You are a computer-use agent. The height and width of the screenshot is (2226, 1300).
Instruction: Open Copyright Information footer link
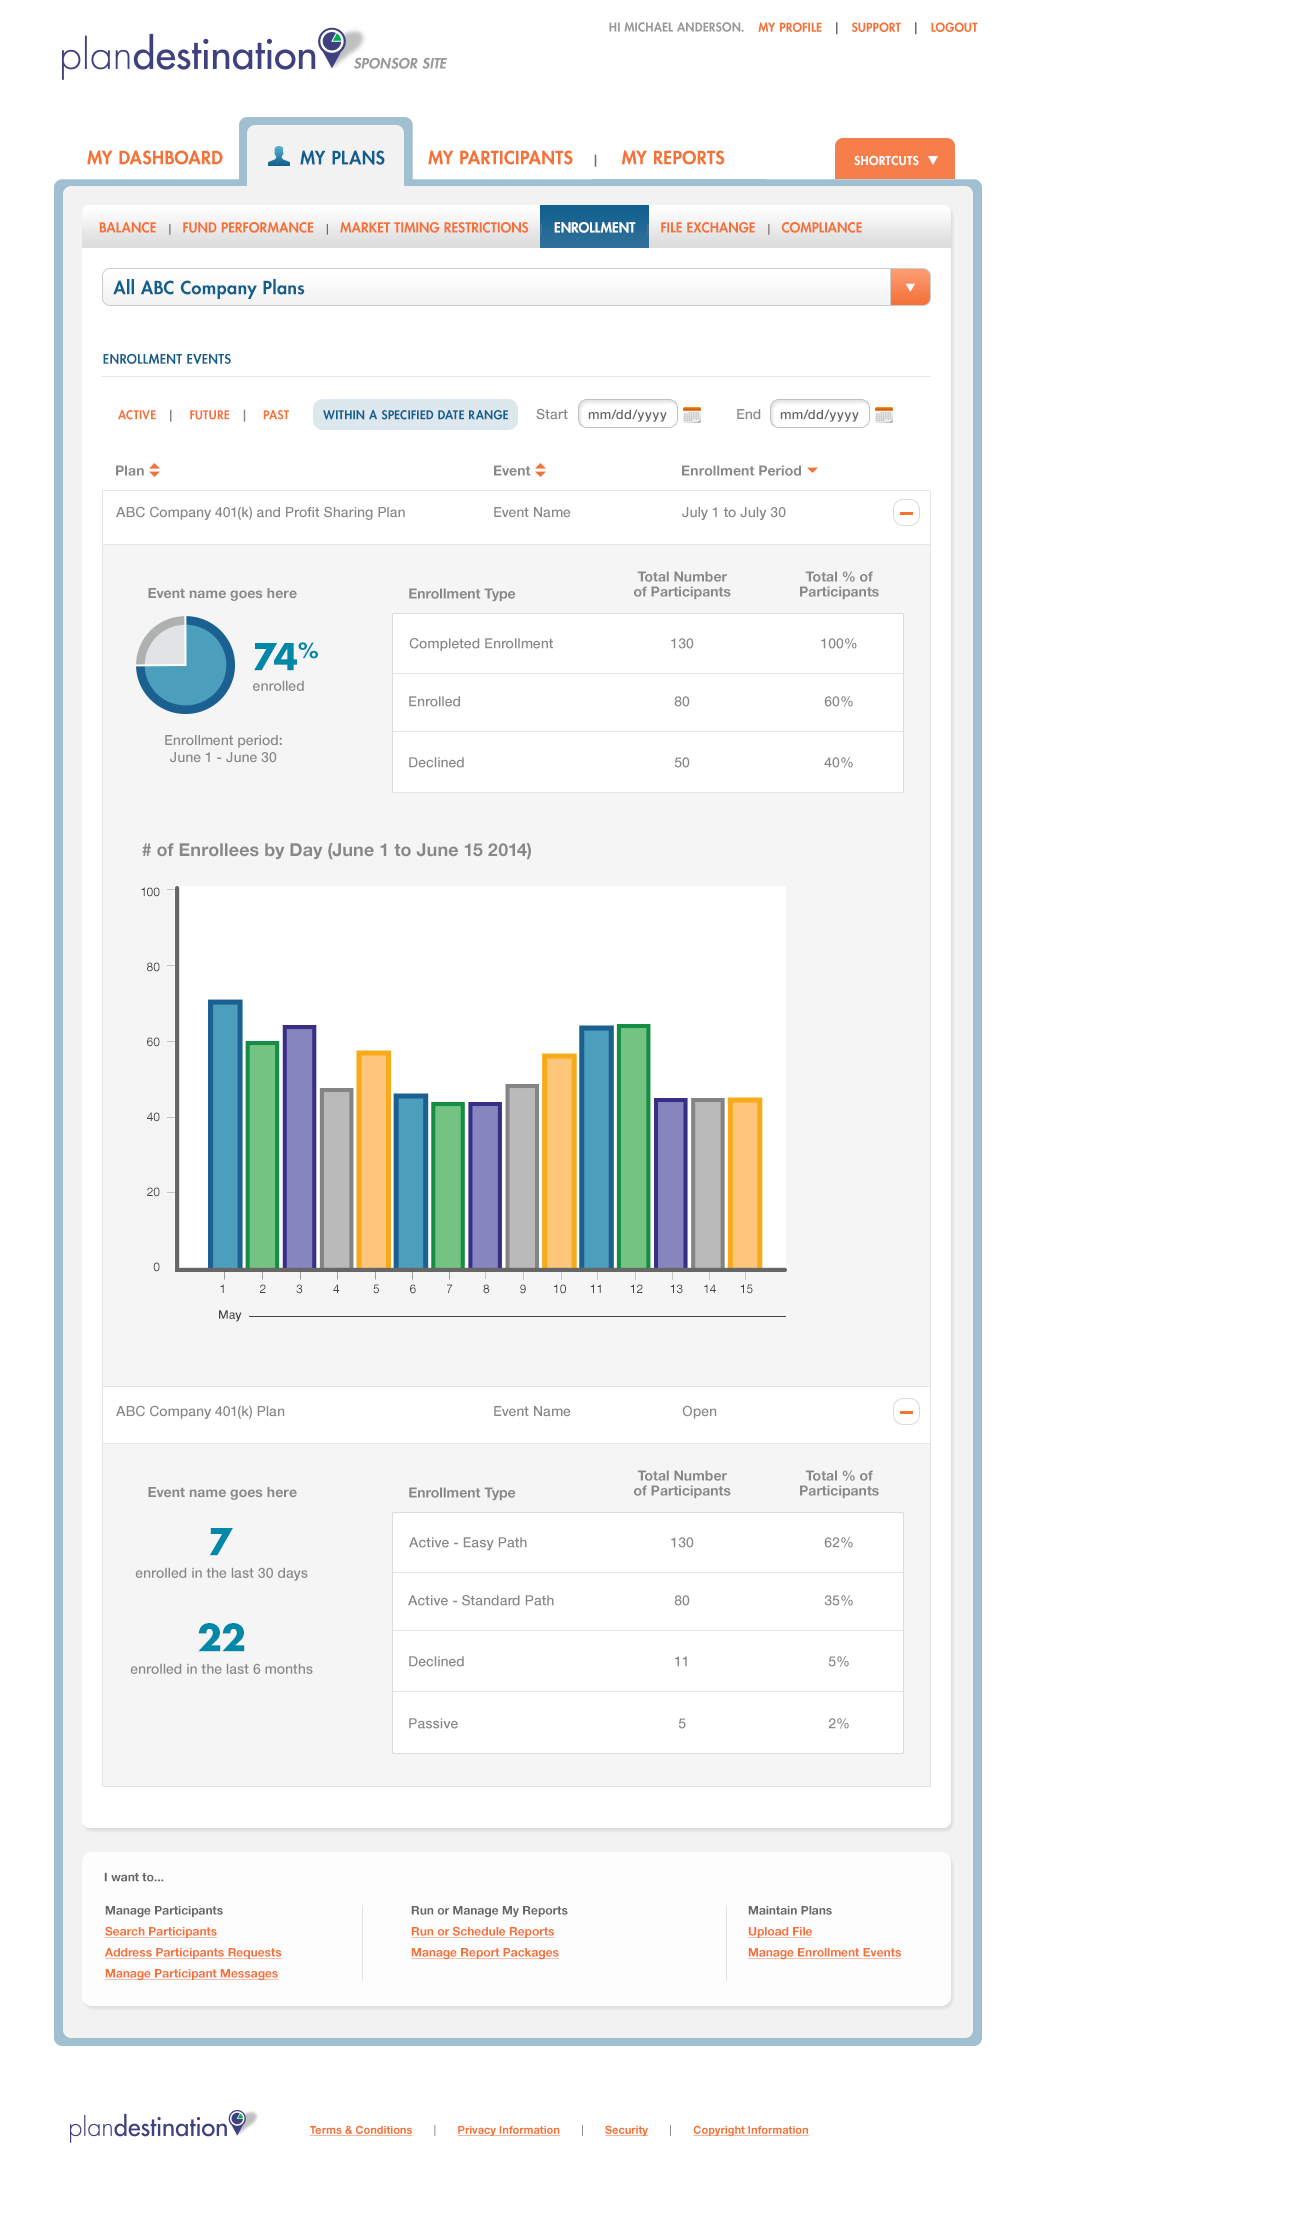[x=751, y=2130]
